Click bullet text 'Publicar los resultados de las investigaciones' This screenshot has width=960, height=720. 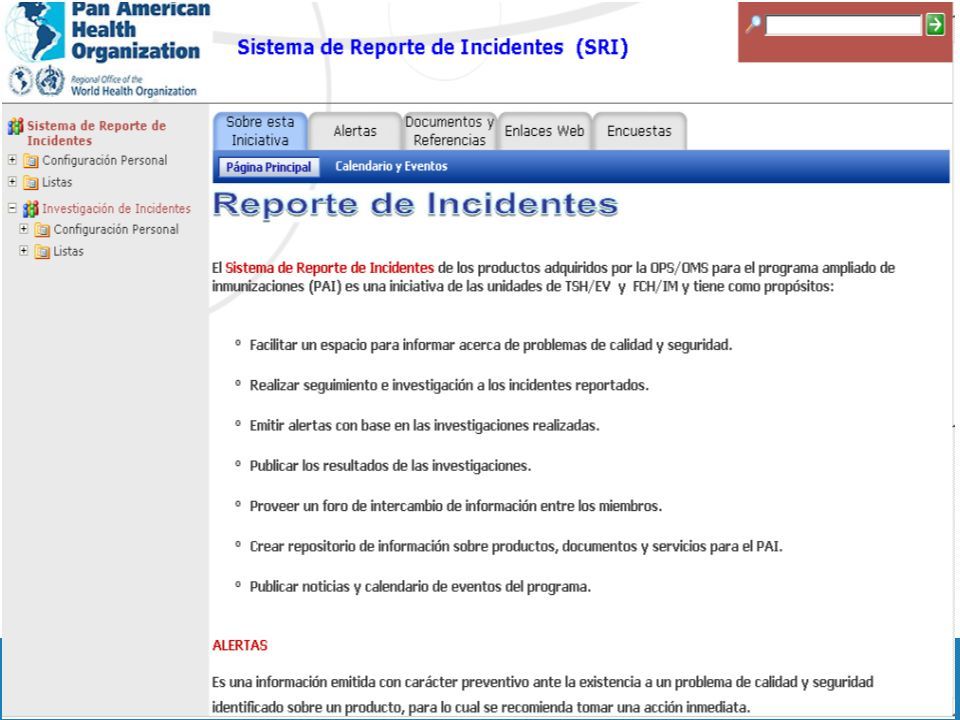coord(390,466)
